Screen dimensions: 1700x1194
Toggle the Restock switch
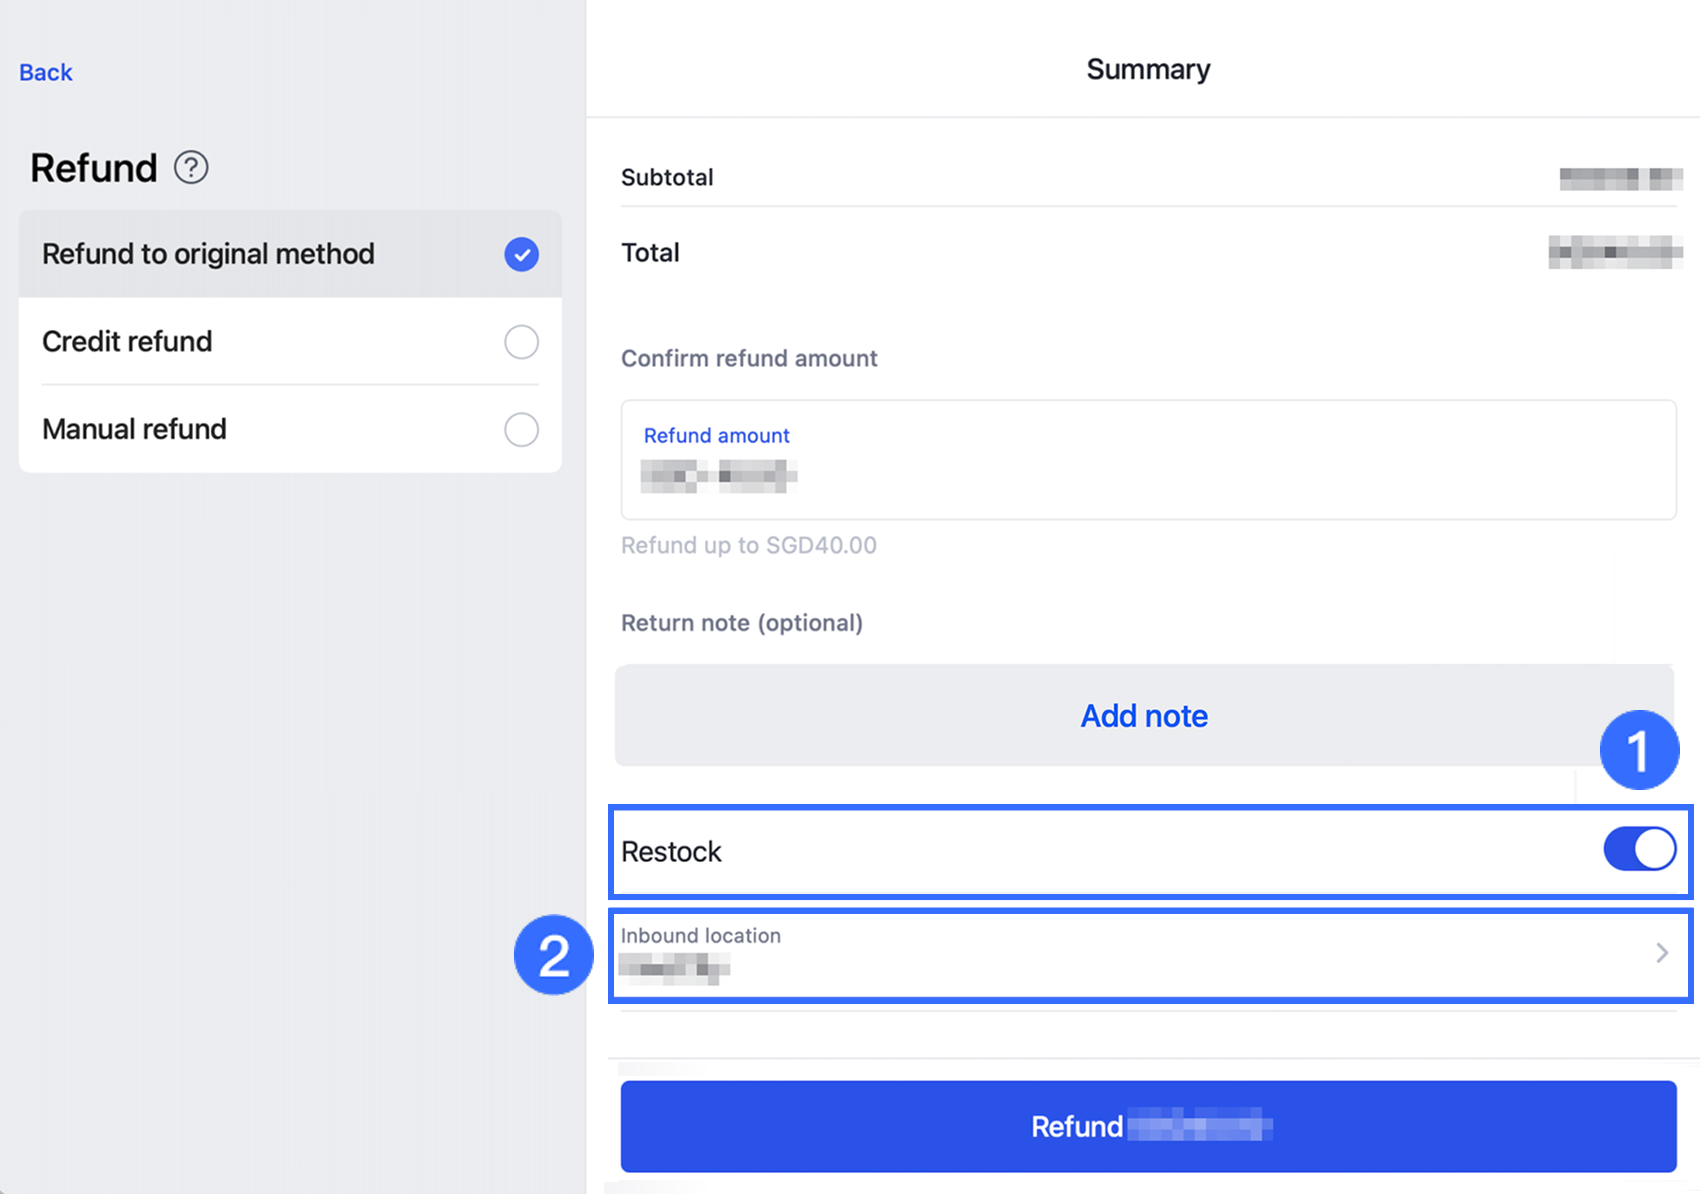(1639, 850)
